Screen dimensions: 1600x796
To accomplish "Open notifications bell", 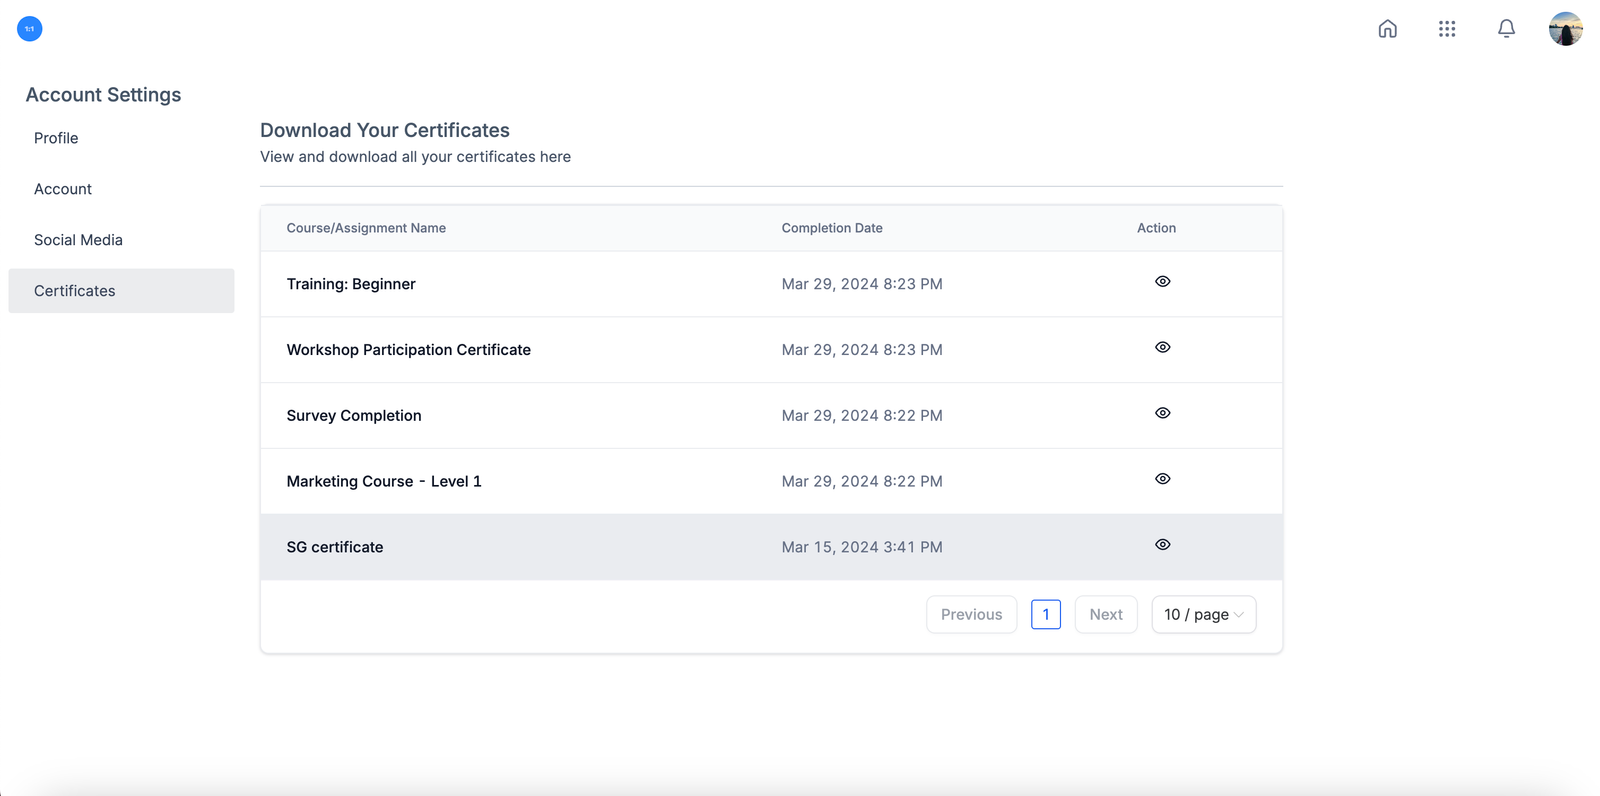I will [1506, 29].
